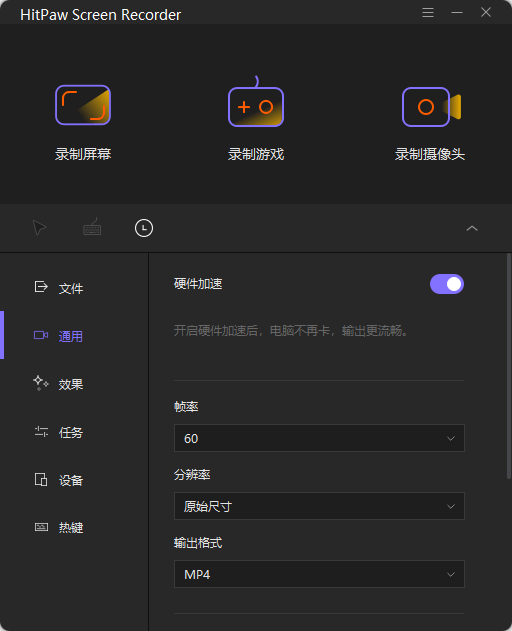The height and width of the screenshot is (631, 512).
Task: Click the settings panel vertical scrollbar
Action: pyautogui.click(x=508, y=366)
